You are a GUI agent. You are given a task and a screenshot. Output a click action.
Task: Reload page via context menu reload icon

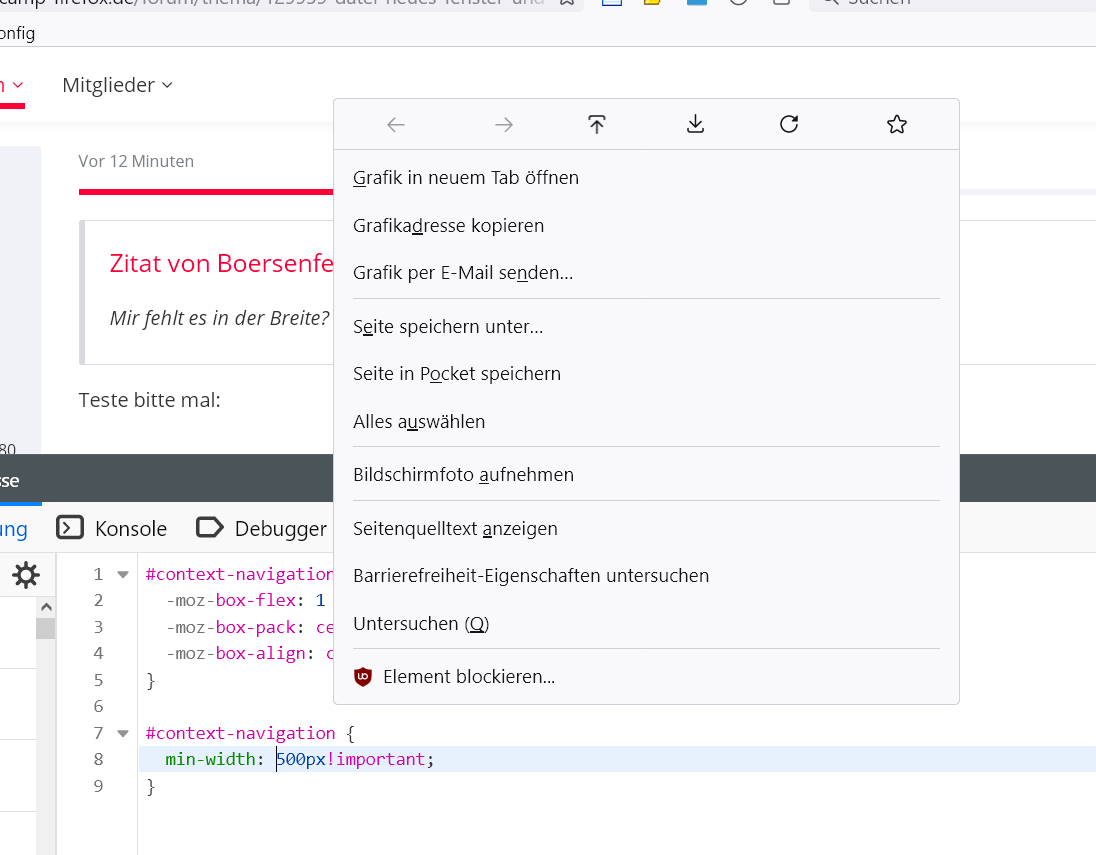click(789, 125)
